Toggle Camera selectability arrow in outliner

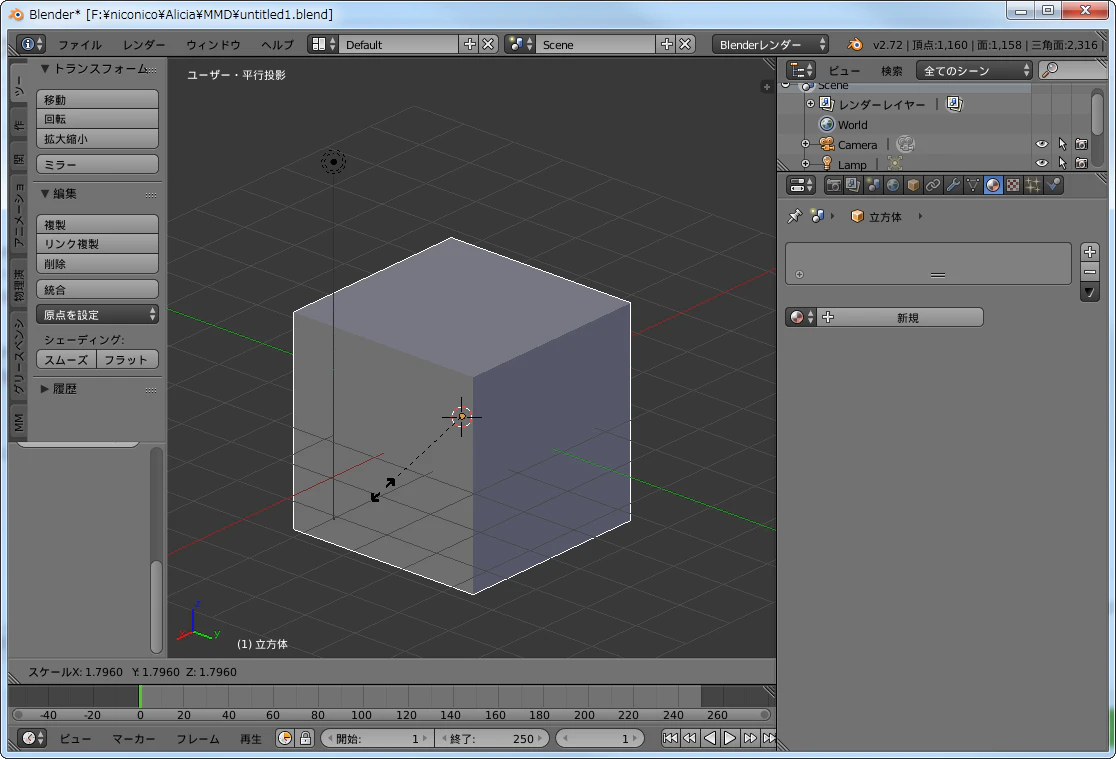[1062, 145]
